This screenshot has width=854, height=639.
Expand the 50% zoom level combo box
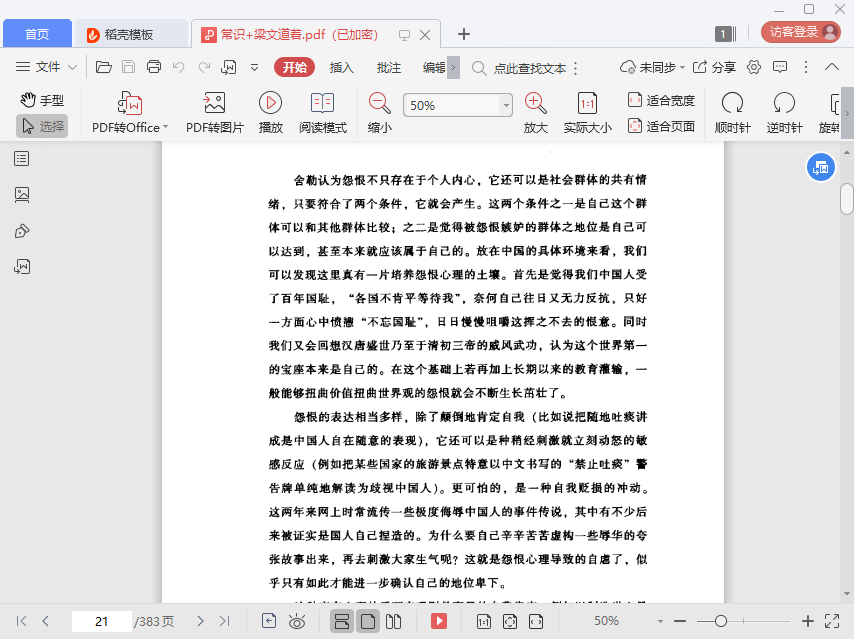506,105
